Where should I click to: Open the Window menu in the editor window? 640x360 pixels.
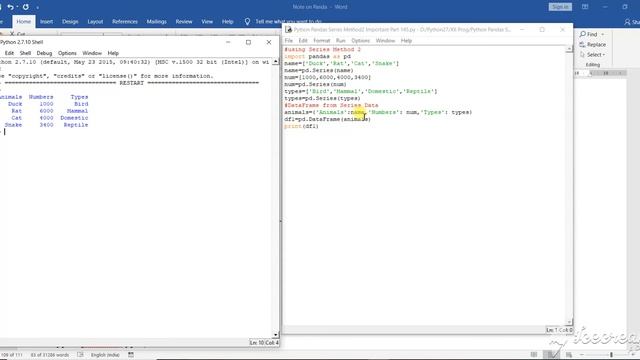pos(385,41)
